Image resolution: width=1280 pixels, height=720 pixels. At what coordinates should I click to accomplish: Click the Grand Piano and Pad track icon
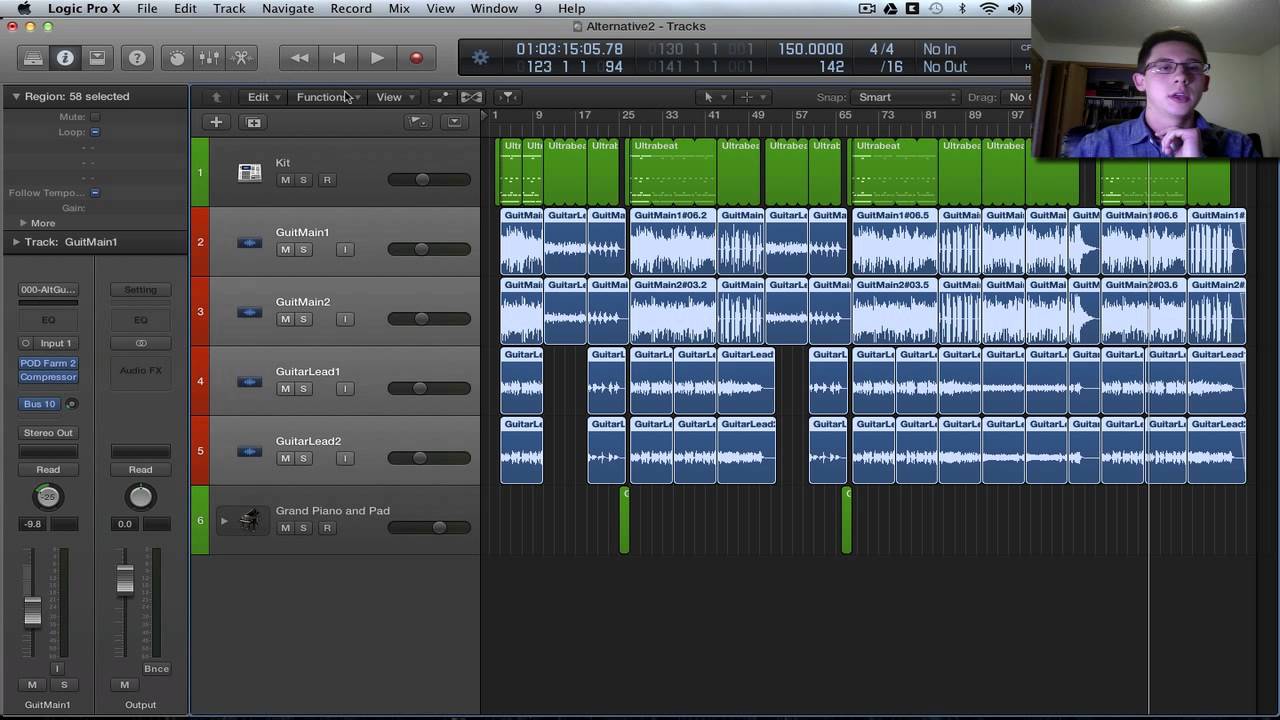pyautogui.click(x=249, y=520)
